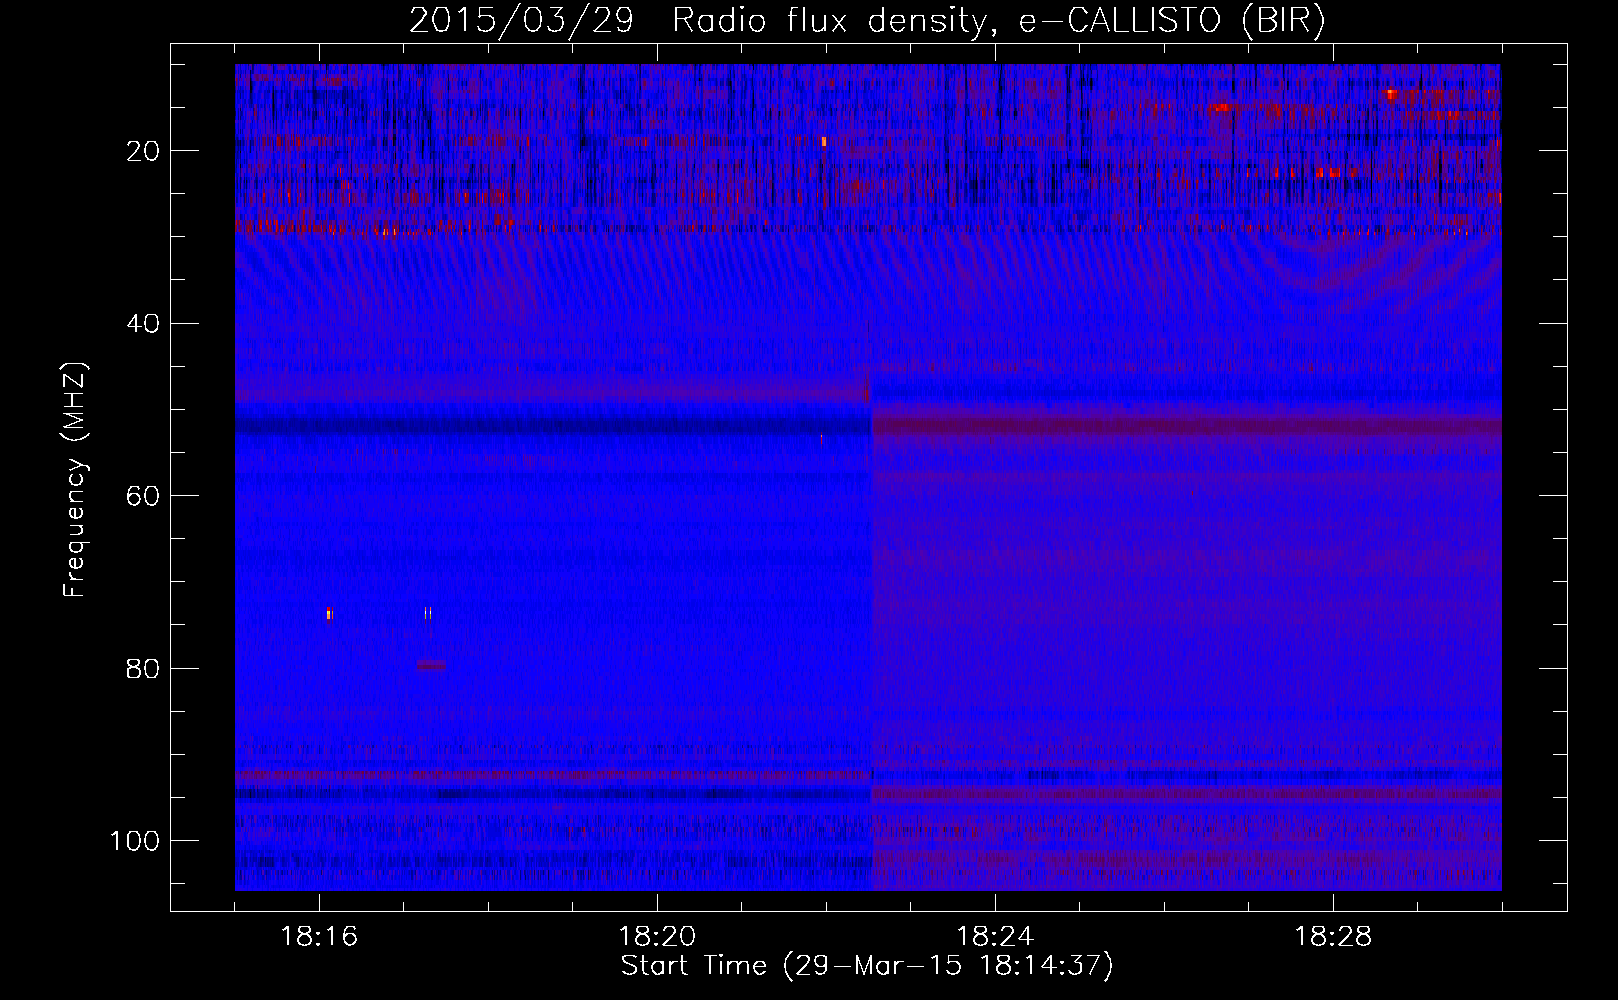Click the '100' frequency tick label

[x=135, y=841]
